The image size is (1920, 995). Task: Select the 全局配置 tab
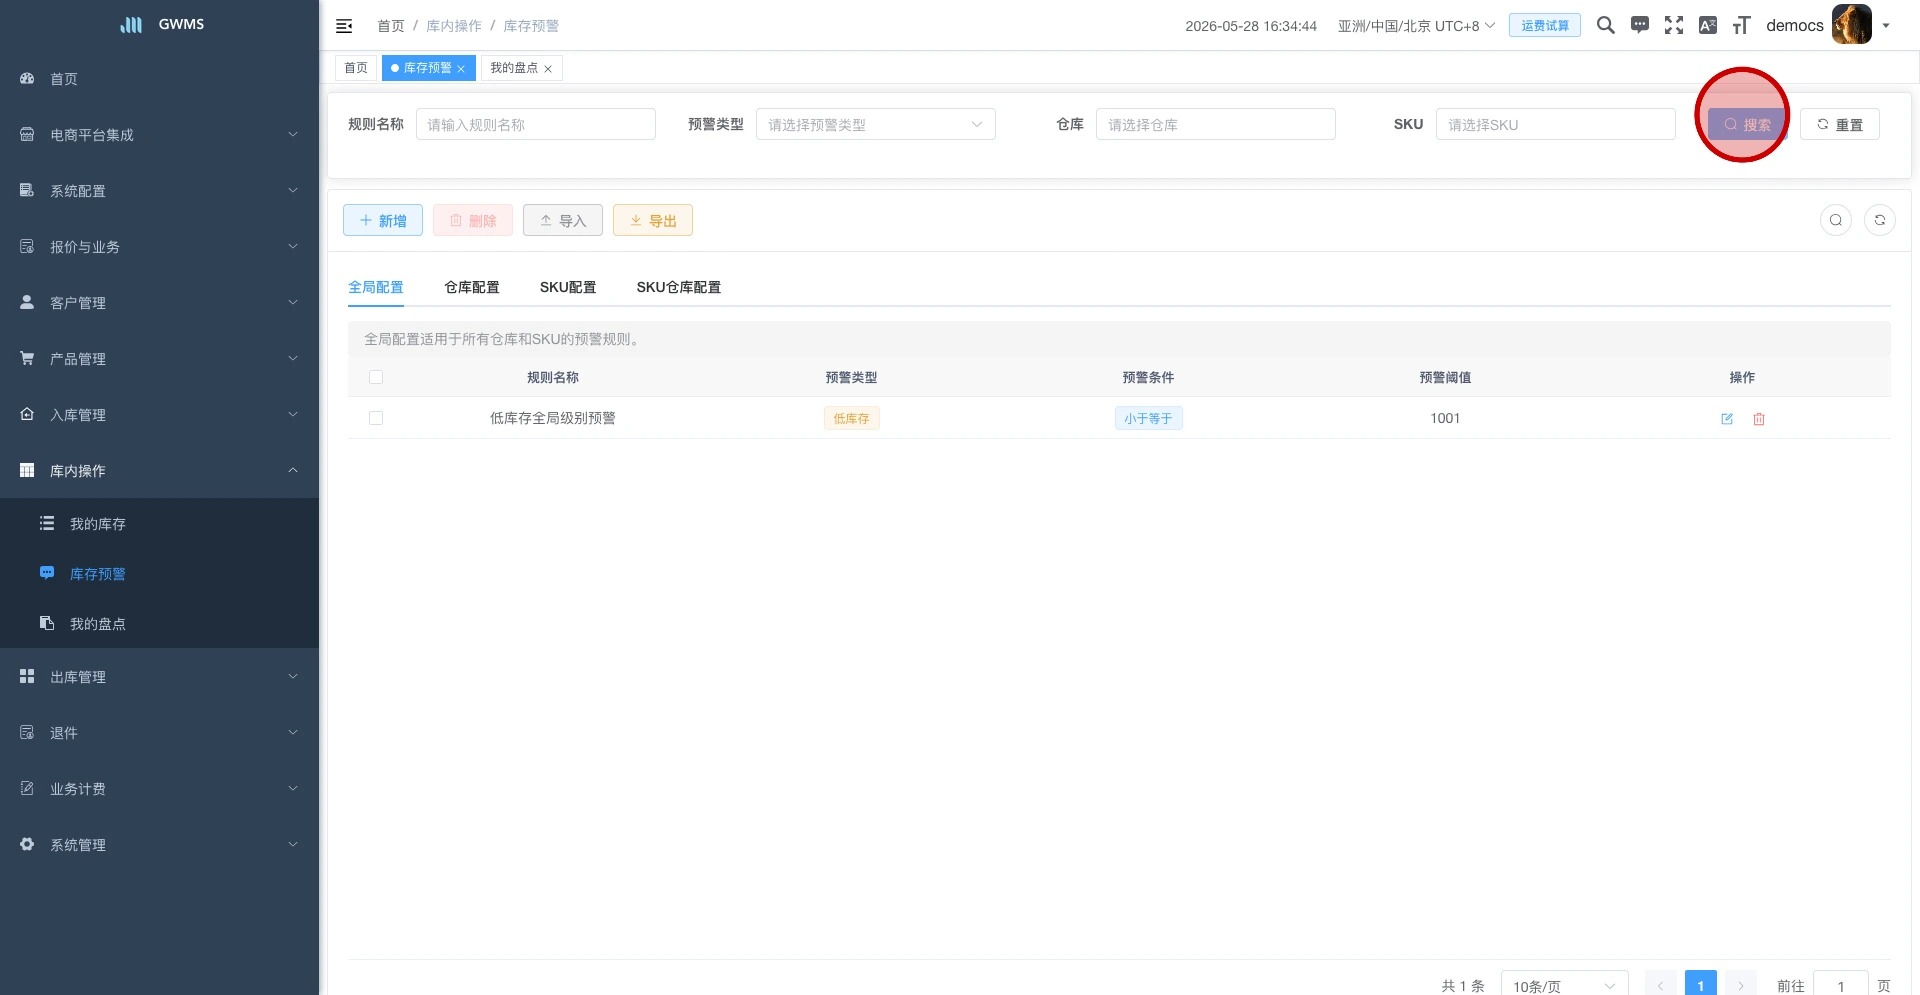376,287
